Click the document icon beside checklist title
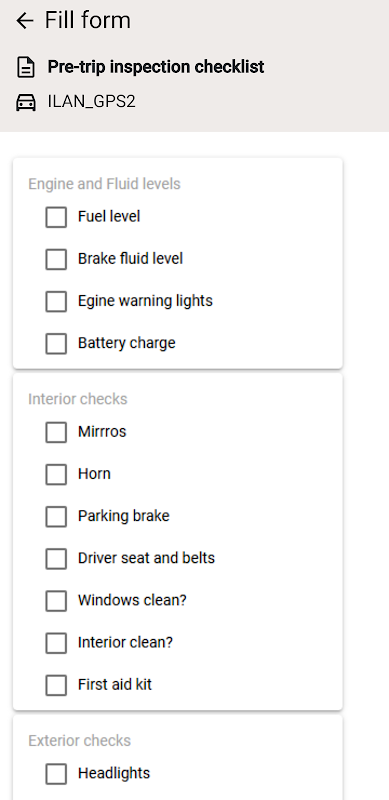This screenshot has height=800, width=389. [x=26, y=68]
